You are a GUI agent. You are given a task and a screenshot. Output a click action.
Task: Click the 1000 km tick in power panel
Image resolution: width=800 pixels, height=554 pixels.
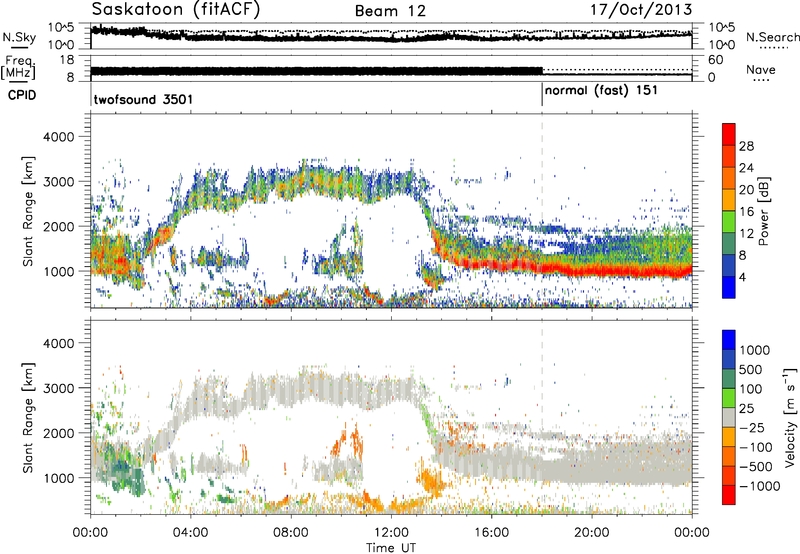pos(58,271)
